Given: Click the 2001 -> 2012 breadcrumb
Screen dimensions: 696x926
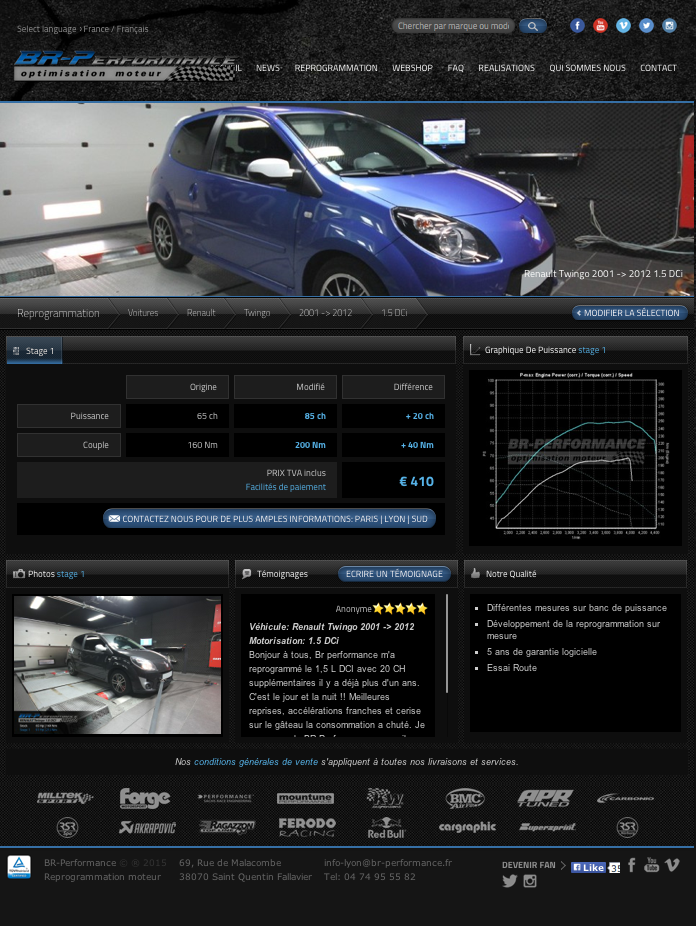Looking at the screenshot, I should click(x=325, y=313).
